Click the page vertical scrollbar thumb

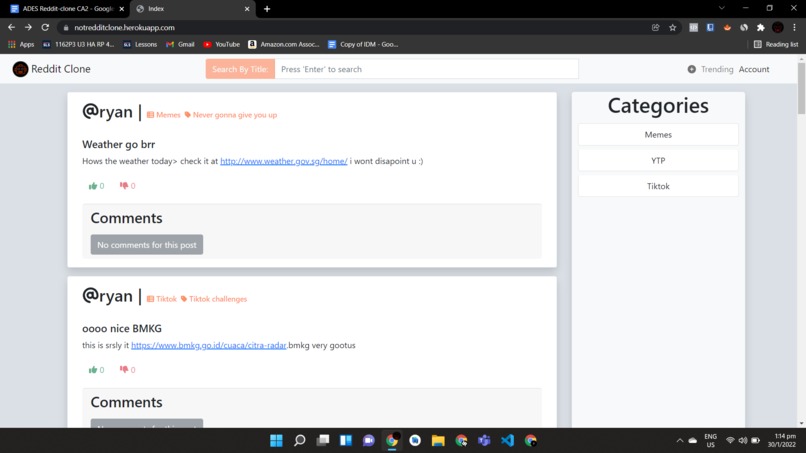pyautogui.click(x=801, y=88)
